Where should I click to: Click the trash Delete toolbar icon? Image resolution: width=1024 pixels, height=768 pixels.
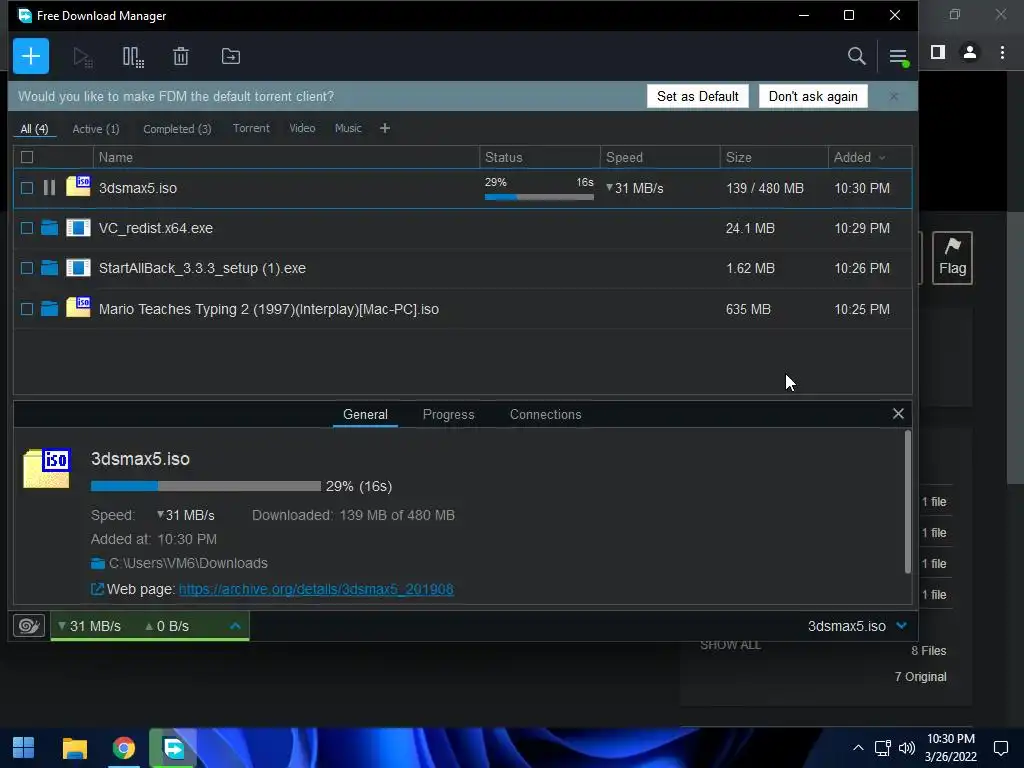181,56
